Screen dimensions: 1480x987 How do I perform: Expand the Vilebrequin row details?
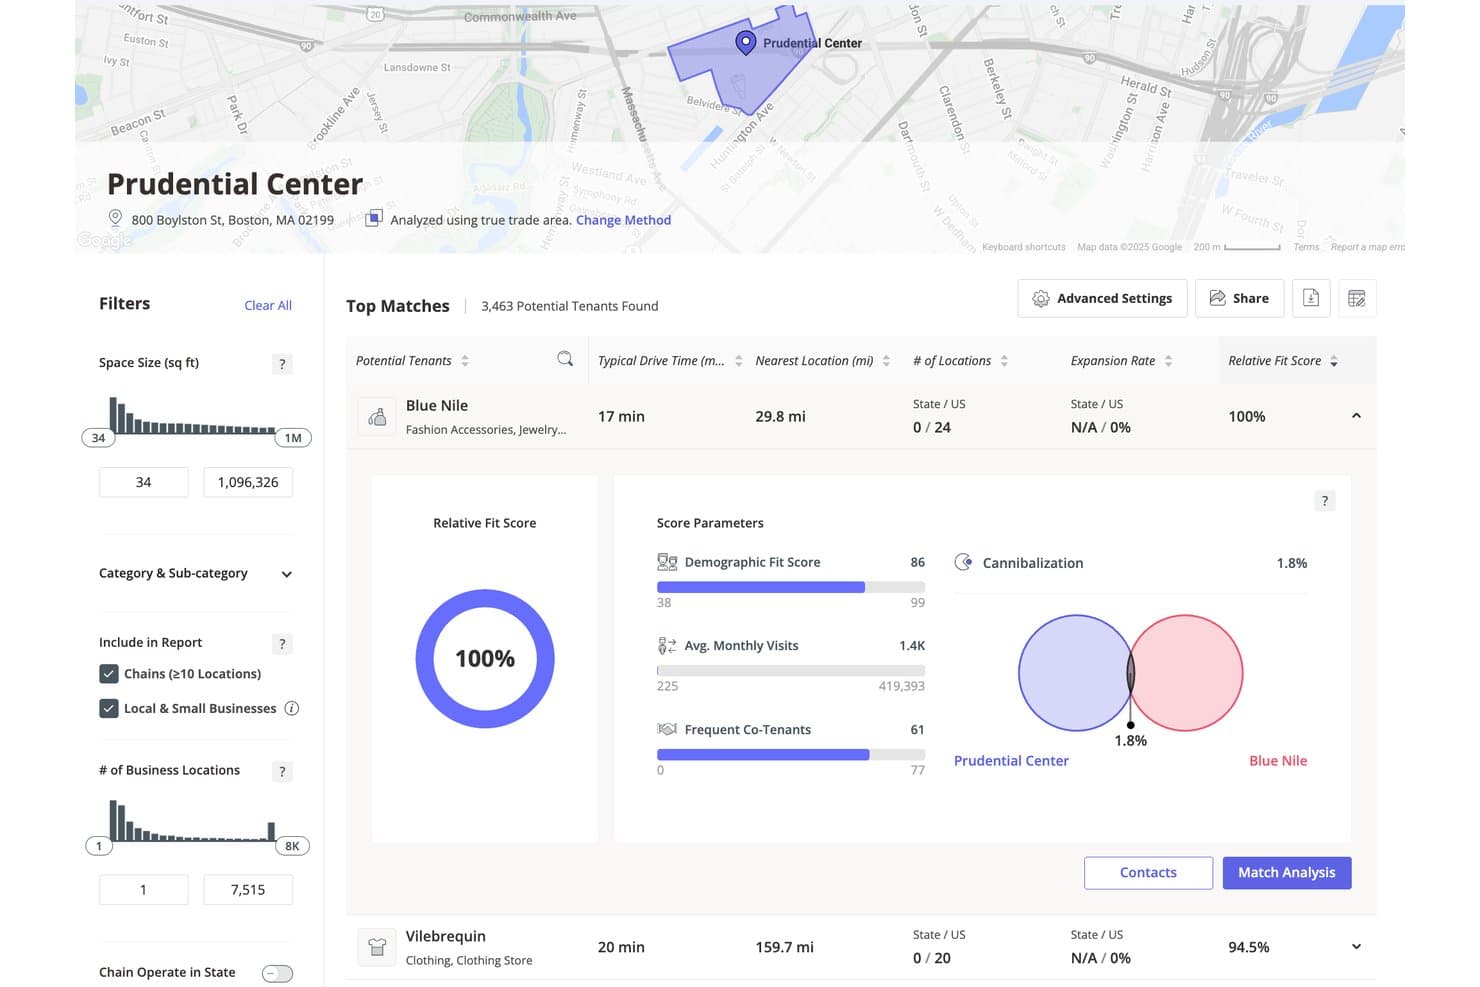coord(1356,947)
